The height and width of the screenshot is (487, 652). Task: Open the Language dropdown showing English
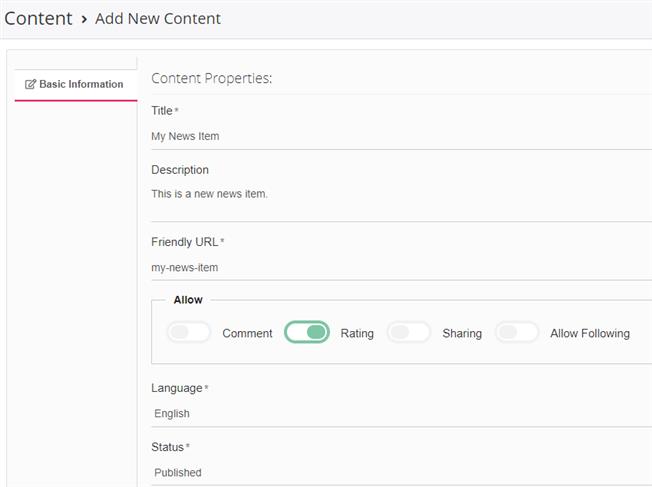(x=400, y=413)
